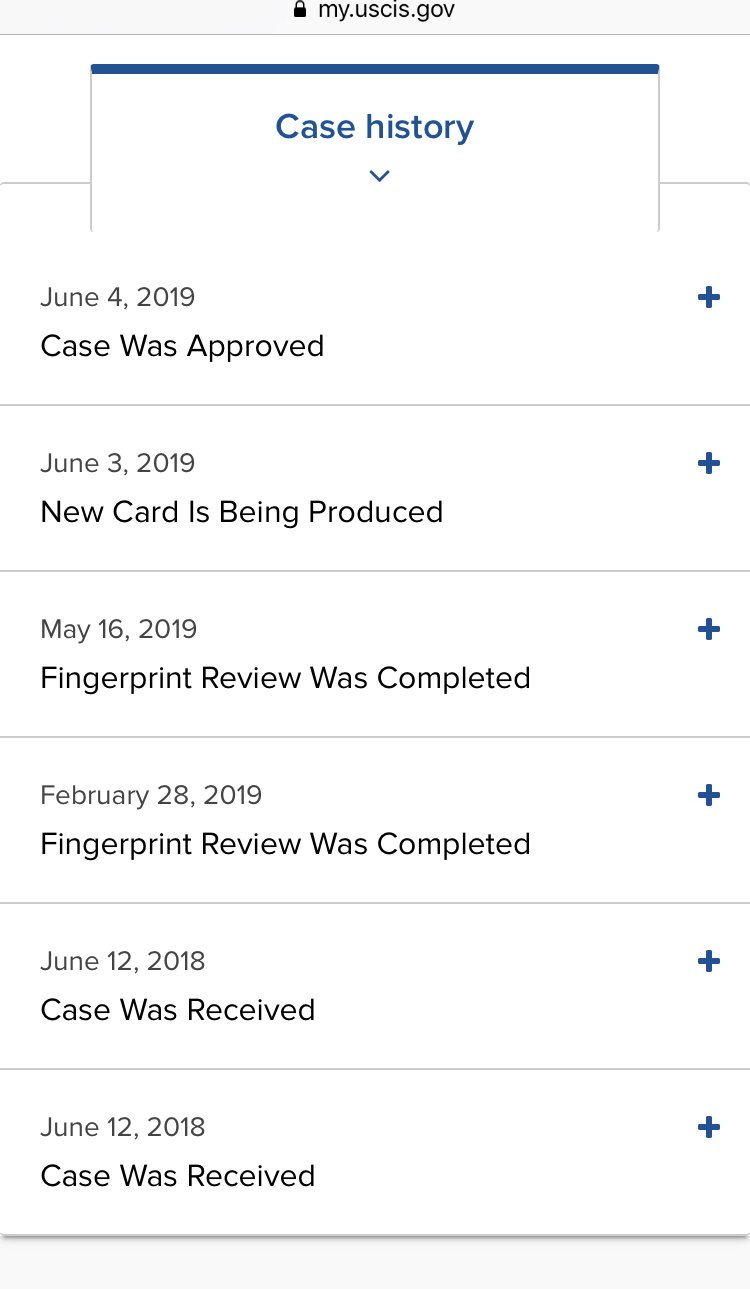Open the Case Was Approved status text

tap(182, 346)
